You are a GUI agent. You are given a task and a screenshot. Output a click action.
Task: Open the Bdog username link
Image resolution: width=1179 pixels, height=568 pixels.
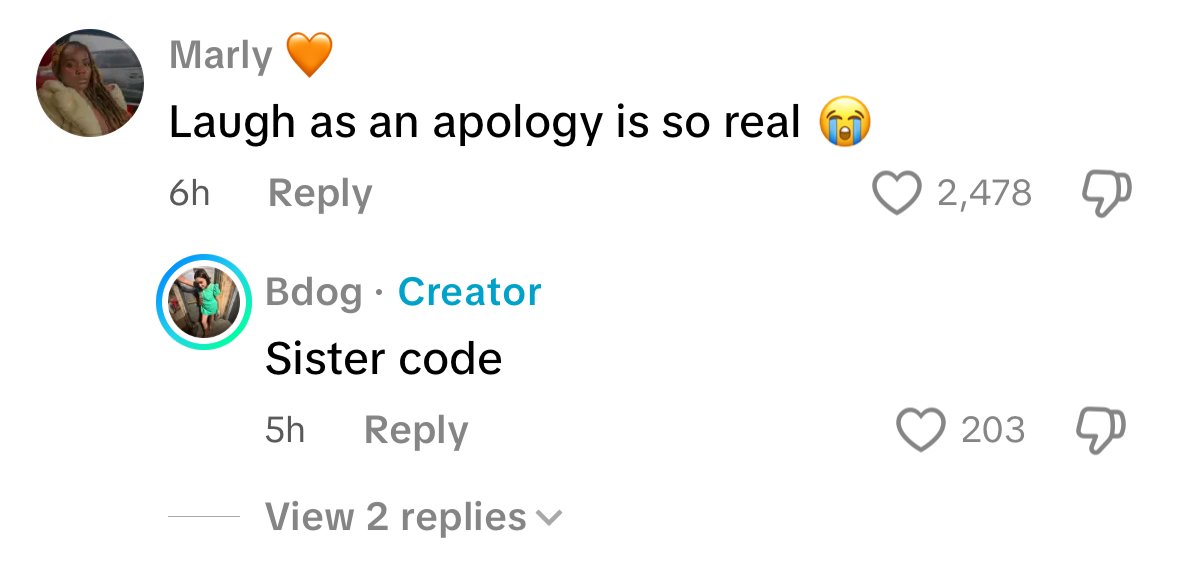[x=314, y=292]
